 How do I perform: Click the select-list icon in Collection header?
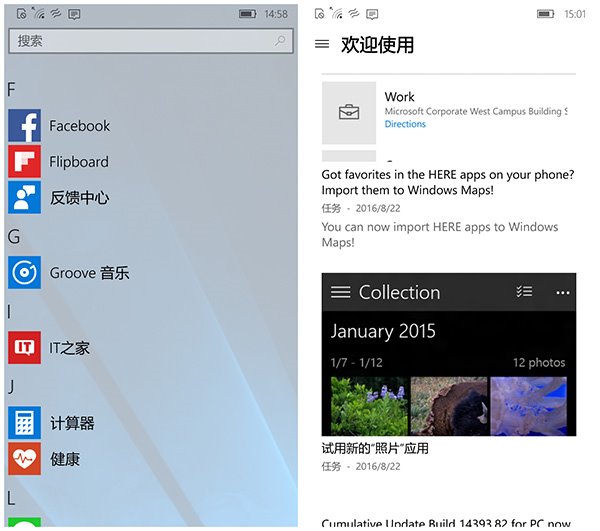click(524, 292)
